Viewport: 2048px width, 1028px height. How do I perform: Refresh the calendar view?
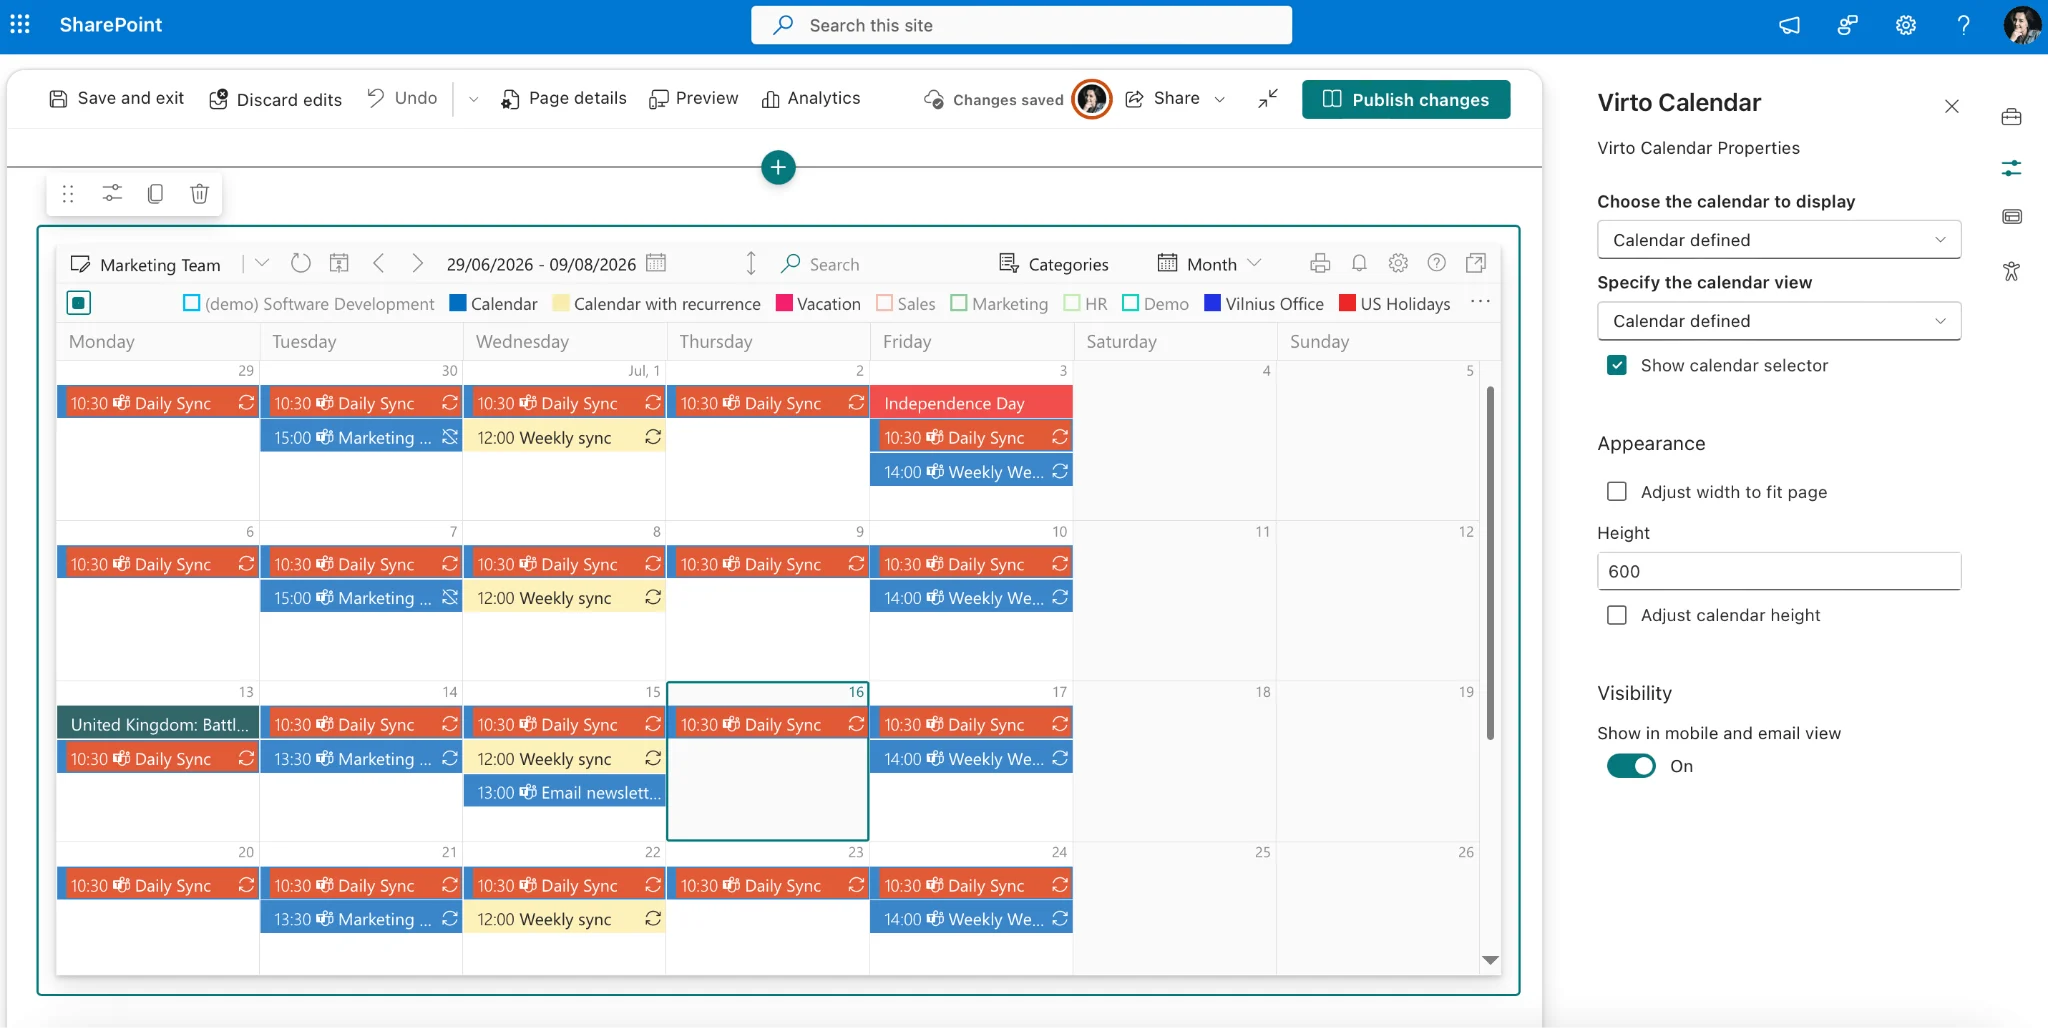[x=301, y=263]
